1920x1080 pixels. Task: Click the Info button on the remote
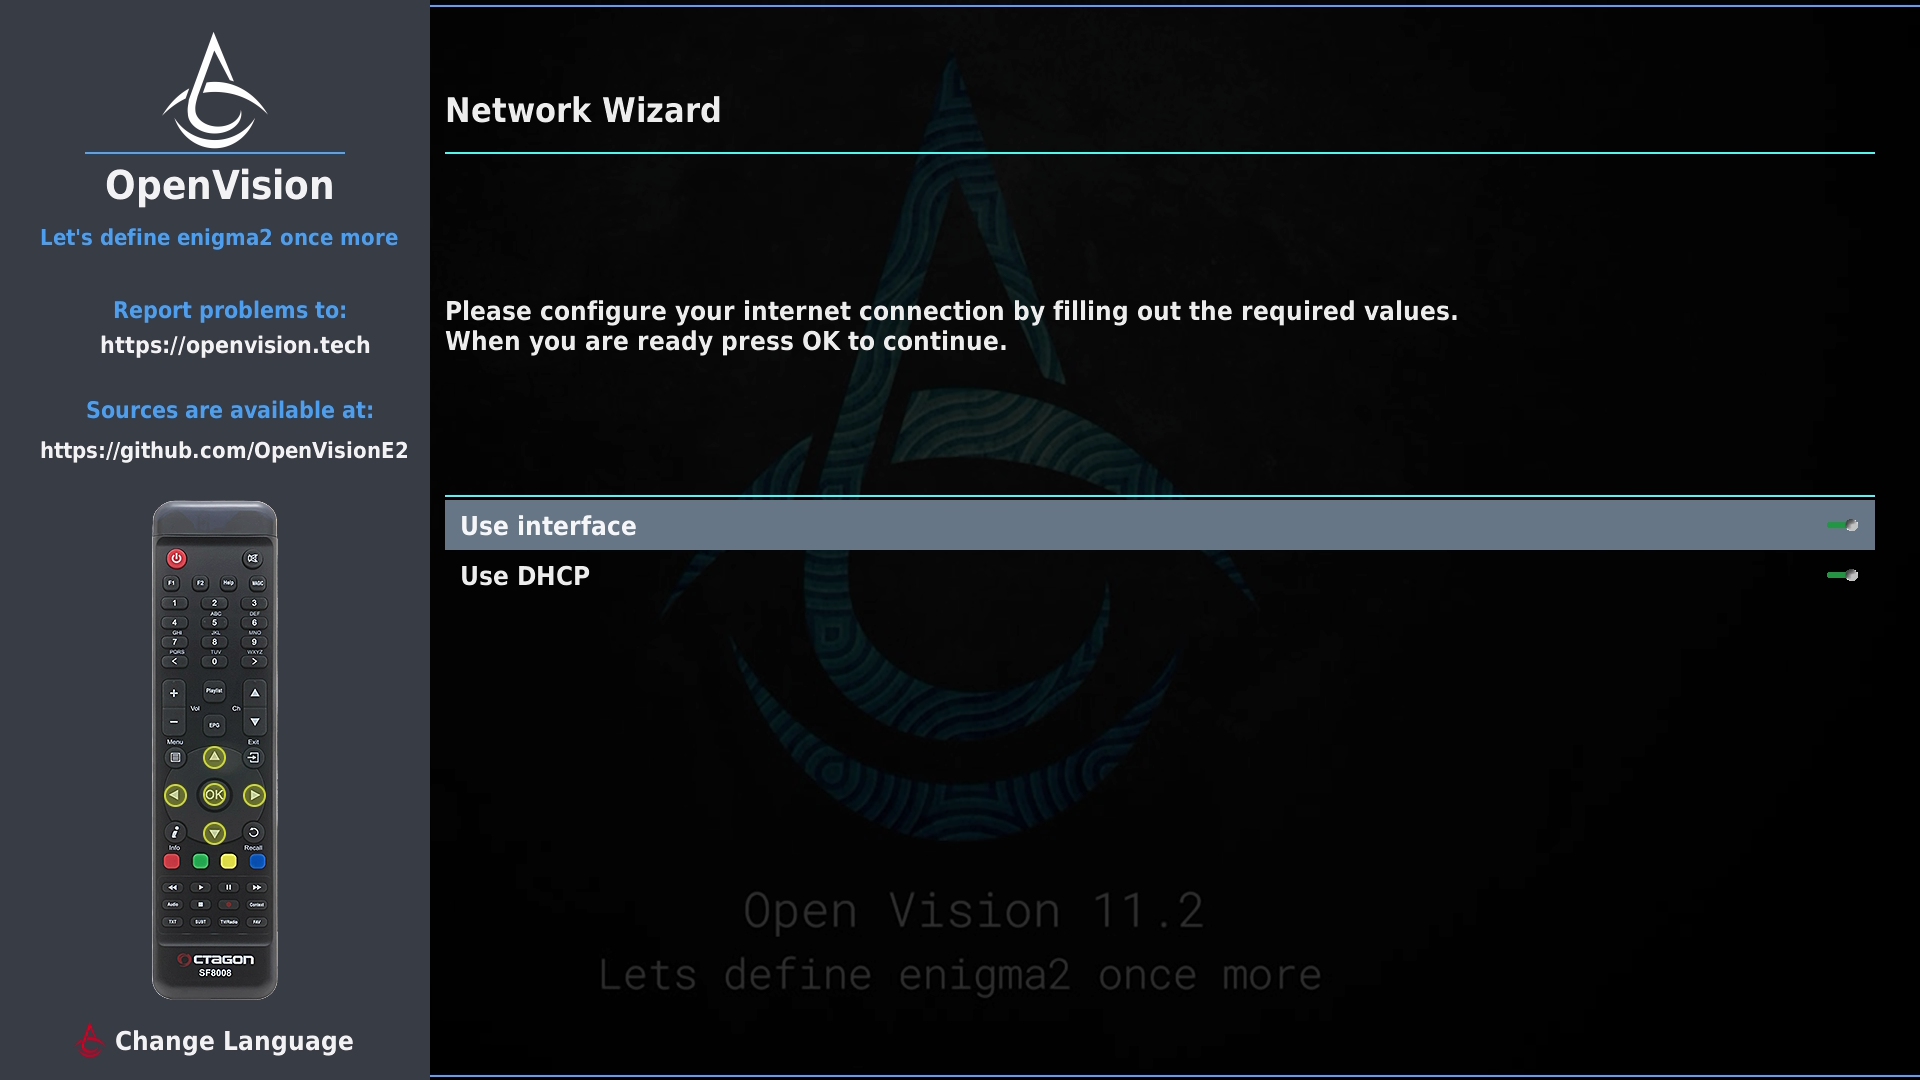(x=175, y=832)
